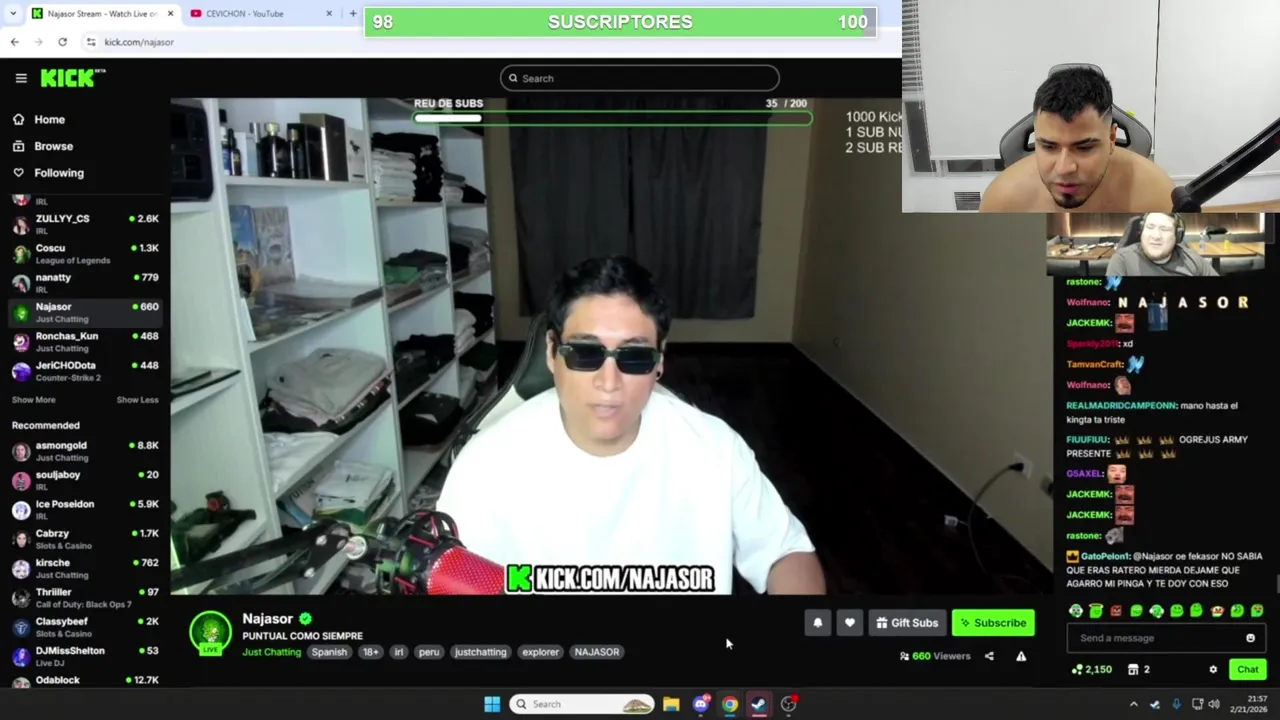The image size is (1280, 720).
Task: Select the peru tag
Action: 429,652
